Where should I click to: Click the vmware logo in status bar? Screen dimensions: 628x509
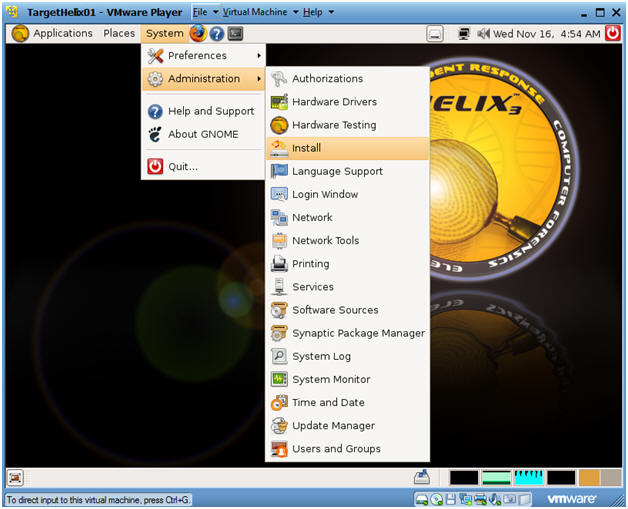coord(572,499)
